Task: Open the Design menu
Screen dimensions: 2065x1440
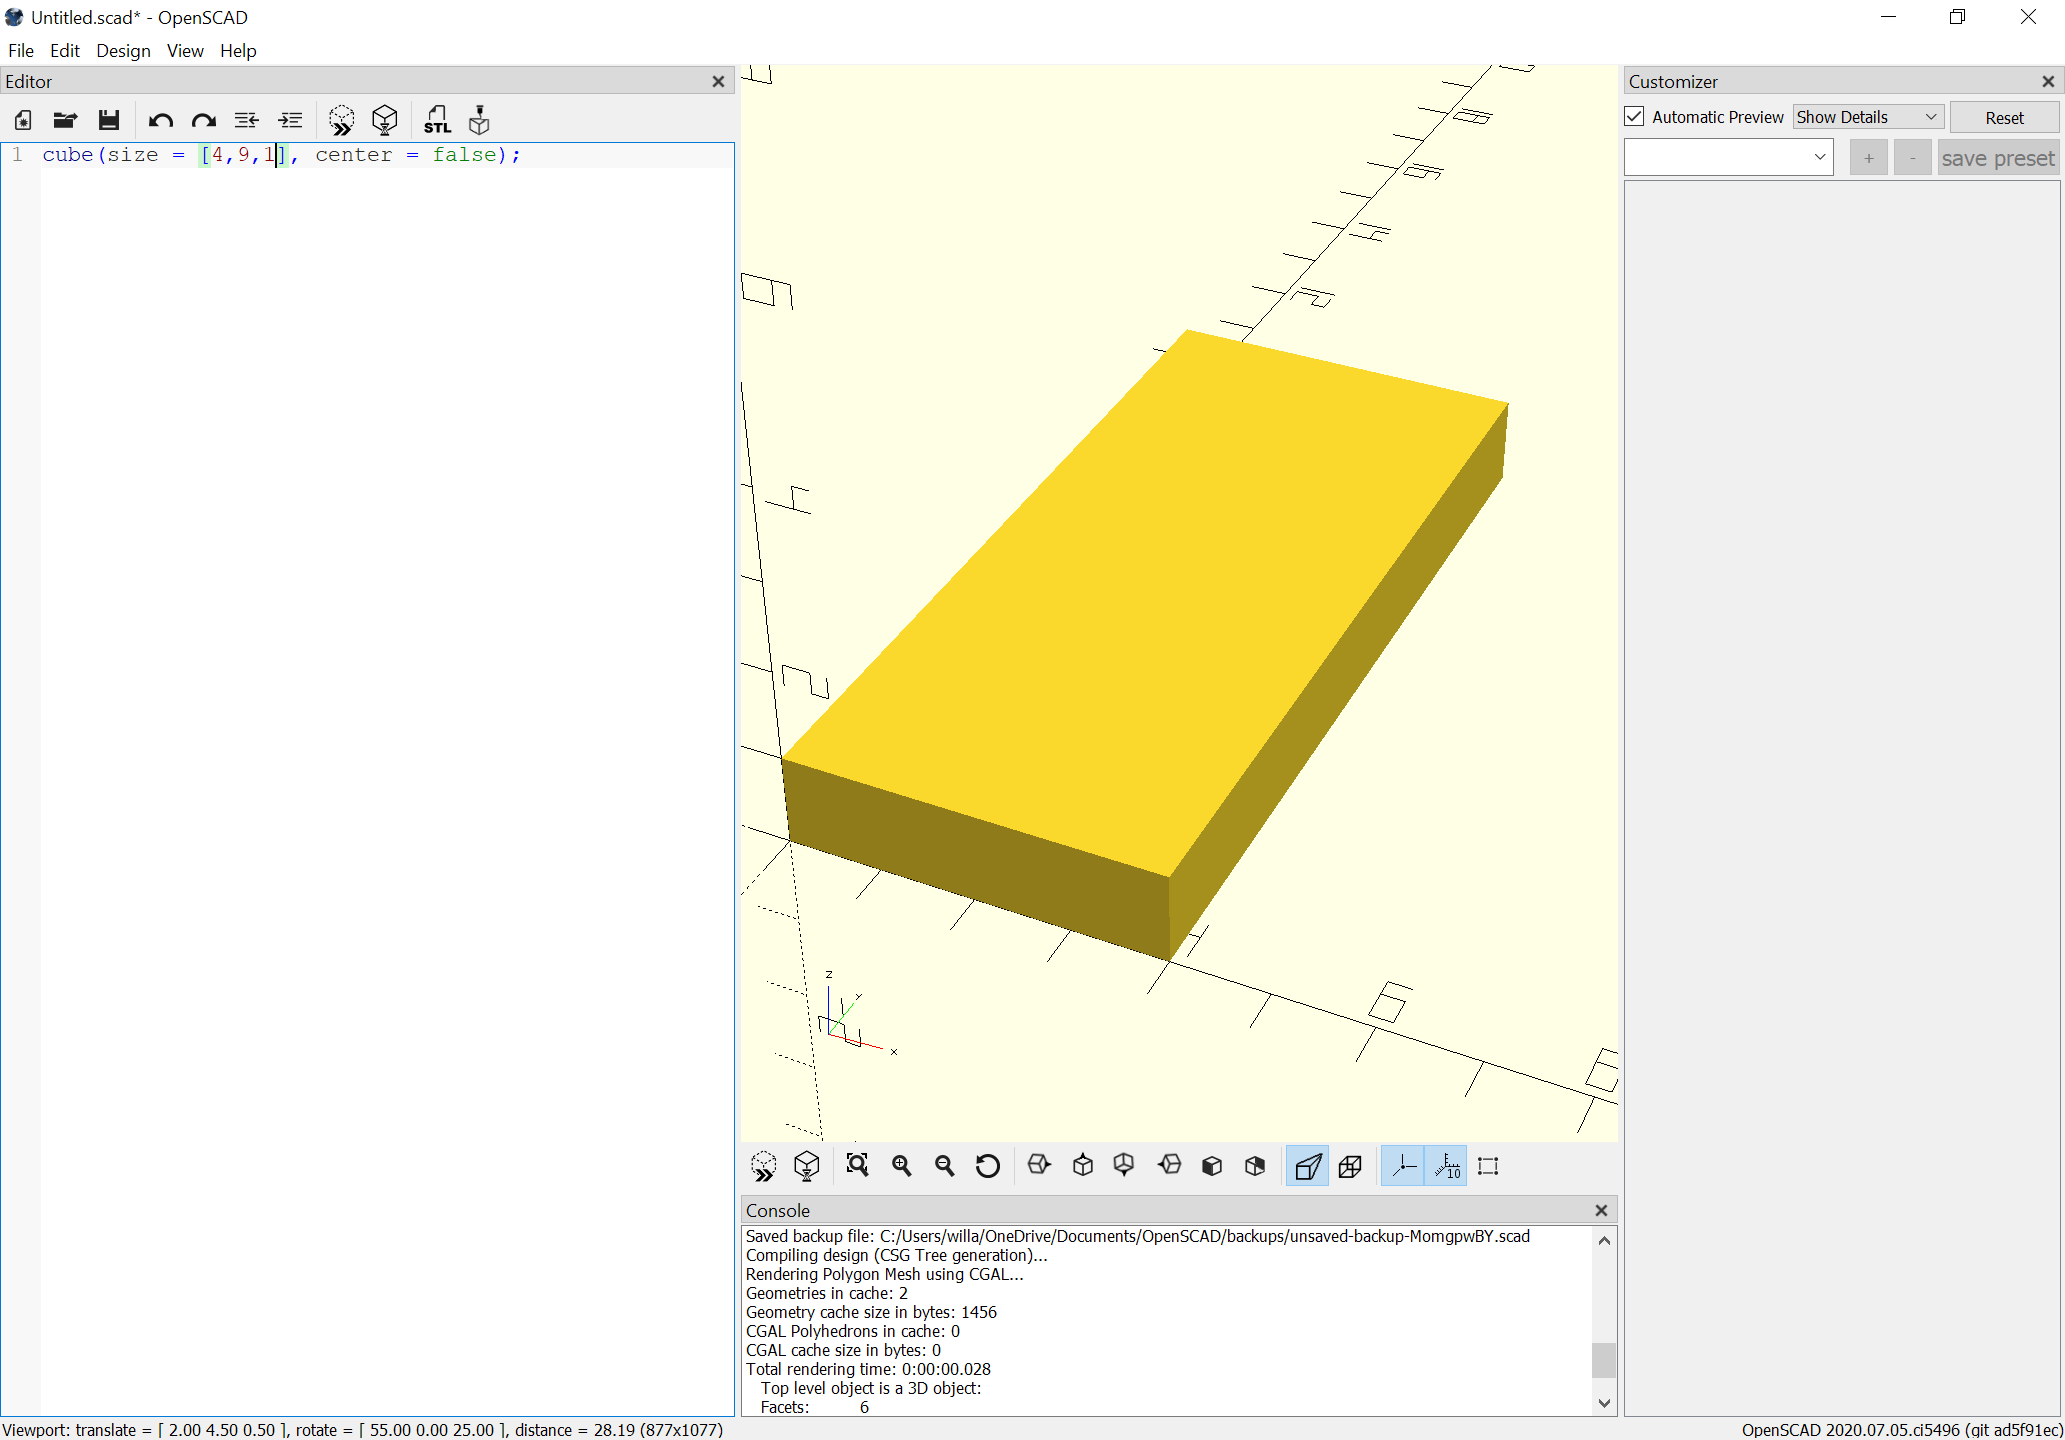Action: coord(123,51)
